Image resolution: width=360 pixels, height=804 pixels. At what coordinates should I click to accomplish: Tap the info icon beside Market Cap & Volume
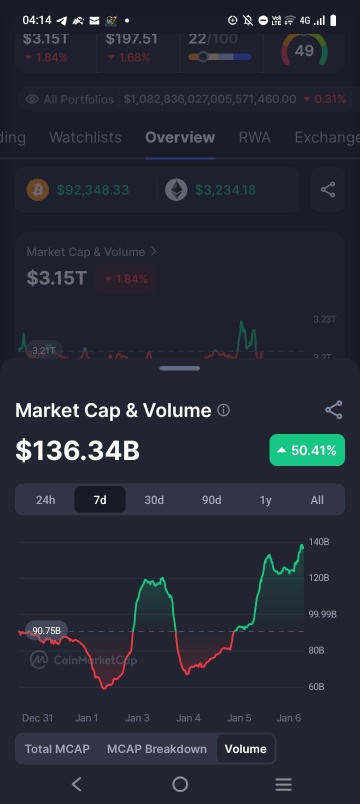pos(224,410)
